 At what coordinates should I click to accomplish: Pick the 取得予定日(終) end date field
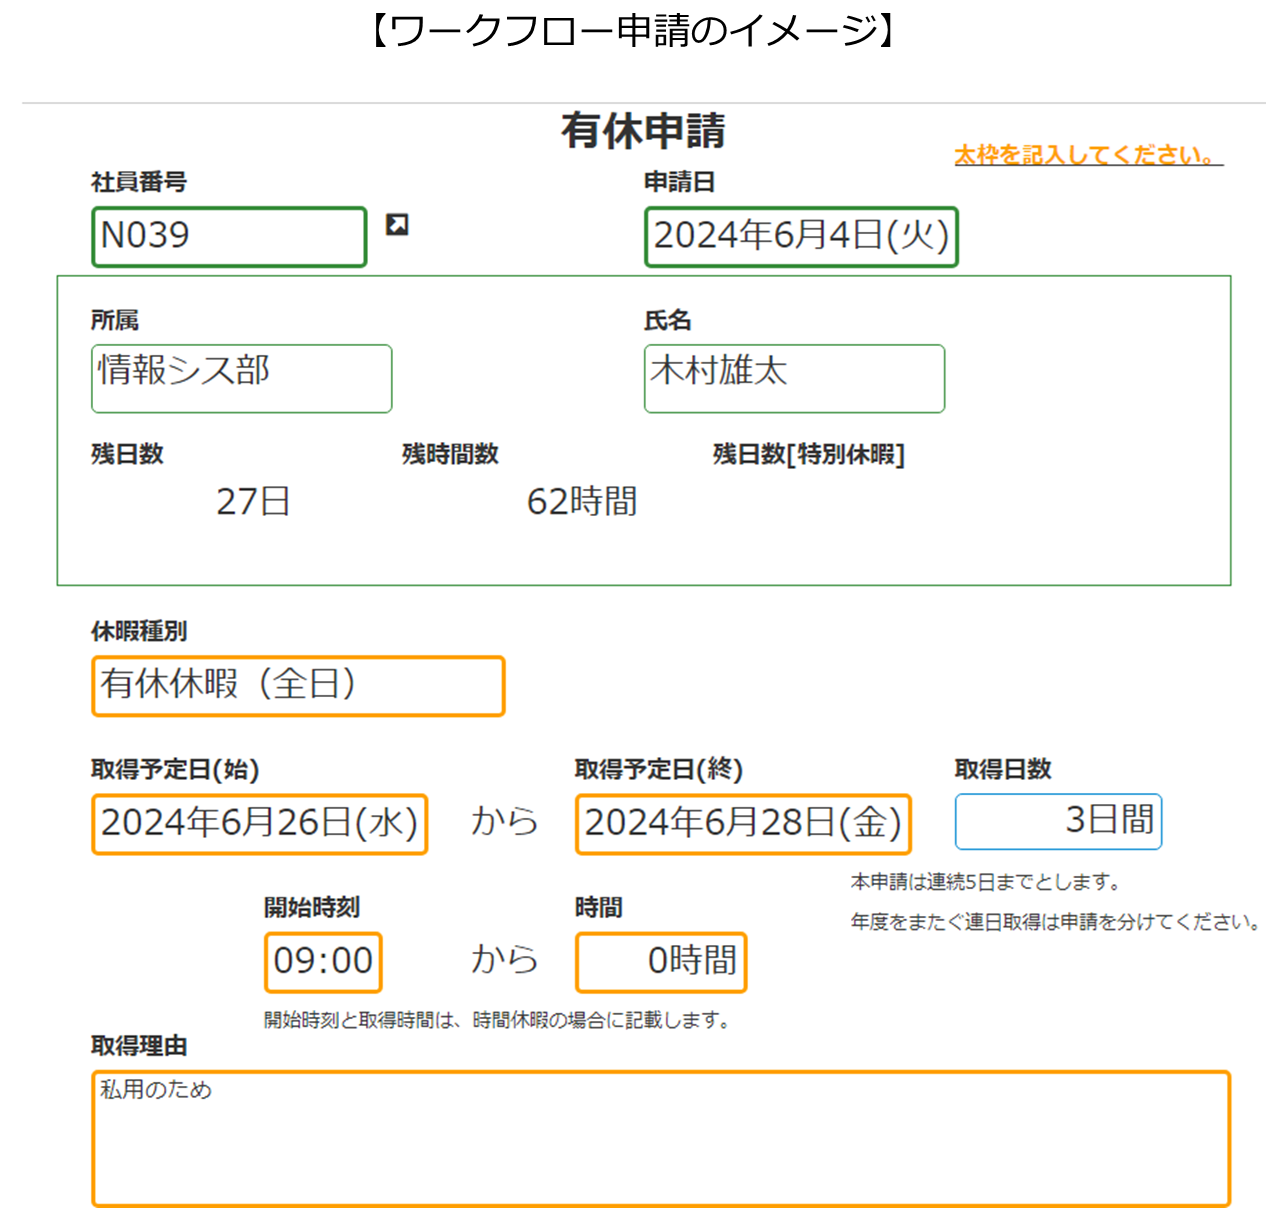[743, 824]
